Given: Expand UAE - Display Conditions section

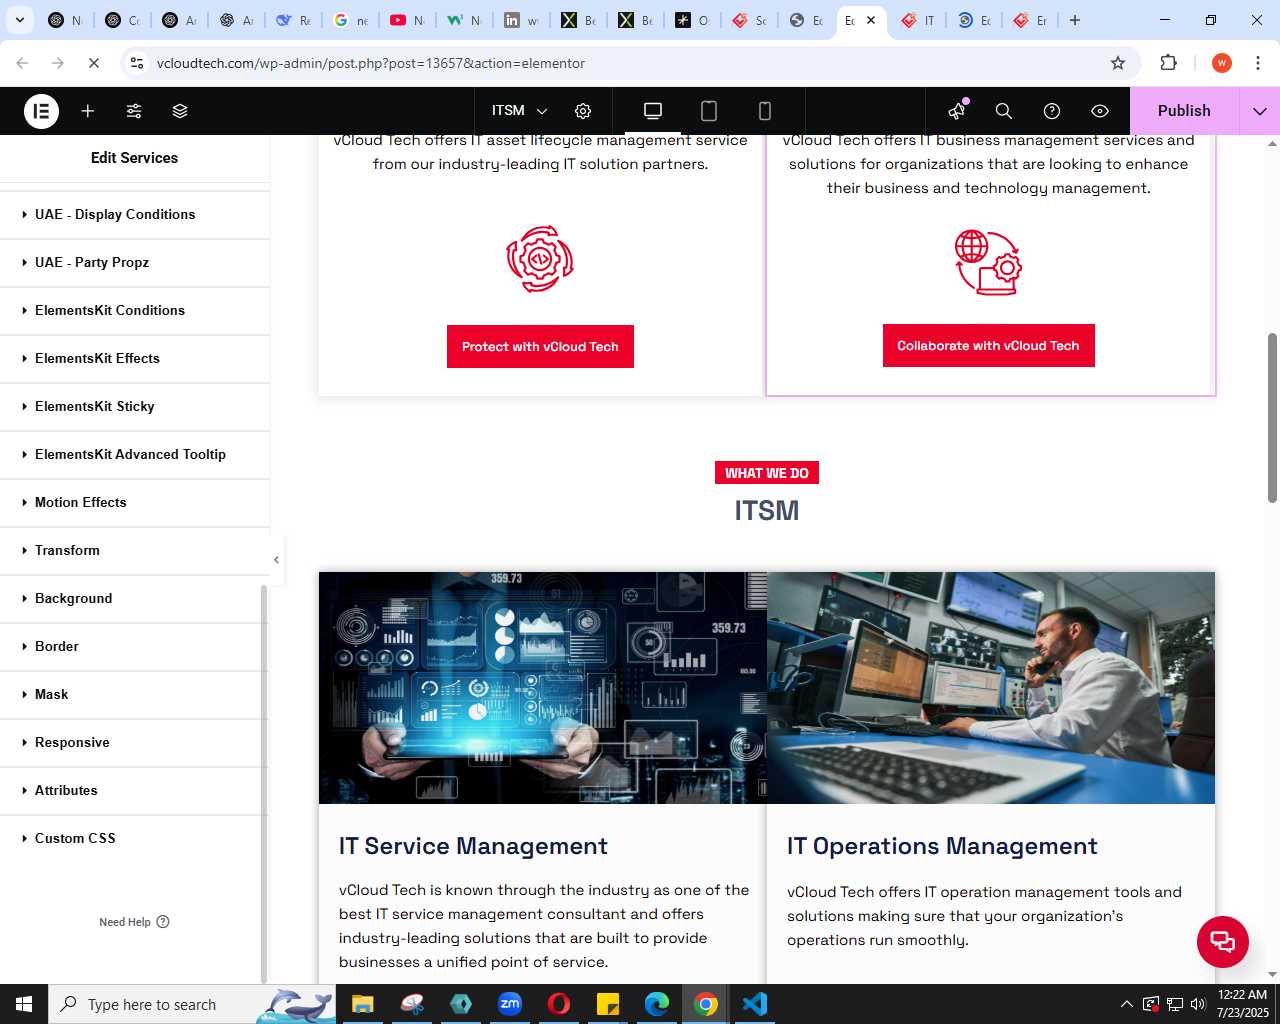Looking at the screenshot, I should (134, 214).
